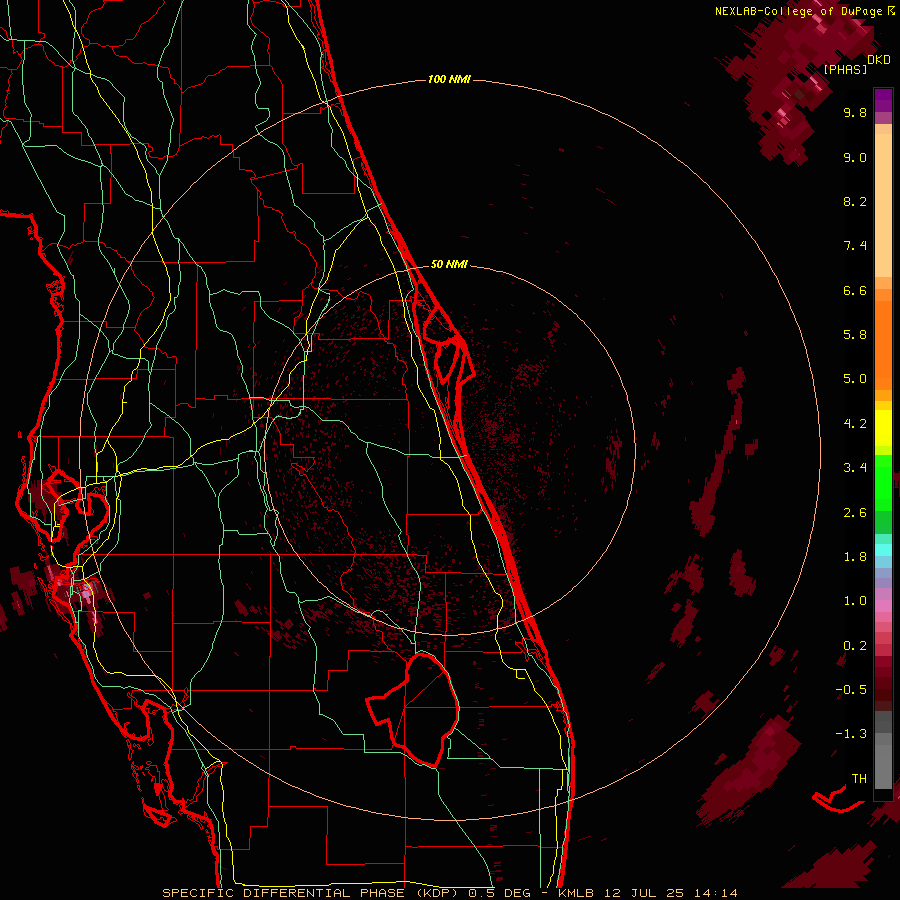Image resolution: width=900 pixels, height=900 pixels.
Task: Click the DKD product code label
Action: point(879,60)
